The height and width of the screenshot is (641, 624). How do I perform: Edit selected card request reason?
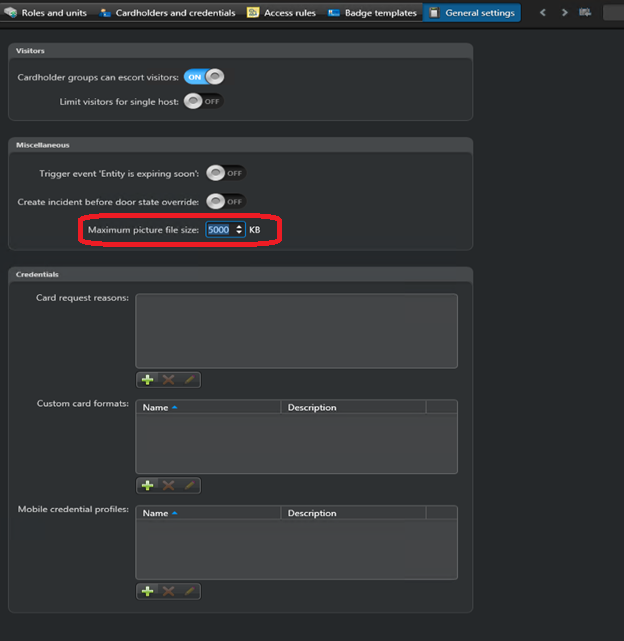tap(189, 380)
